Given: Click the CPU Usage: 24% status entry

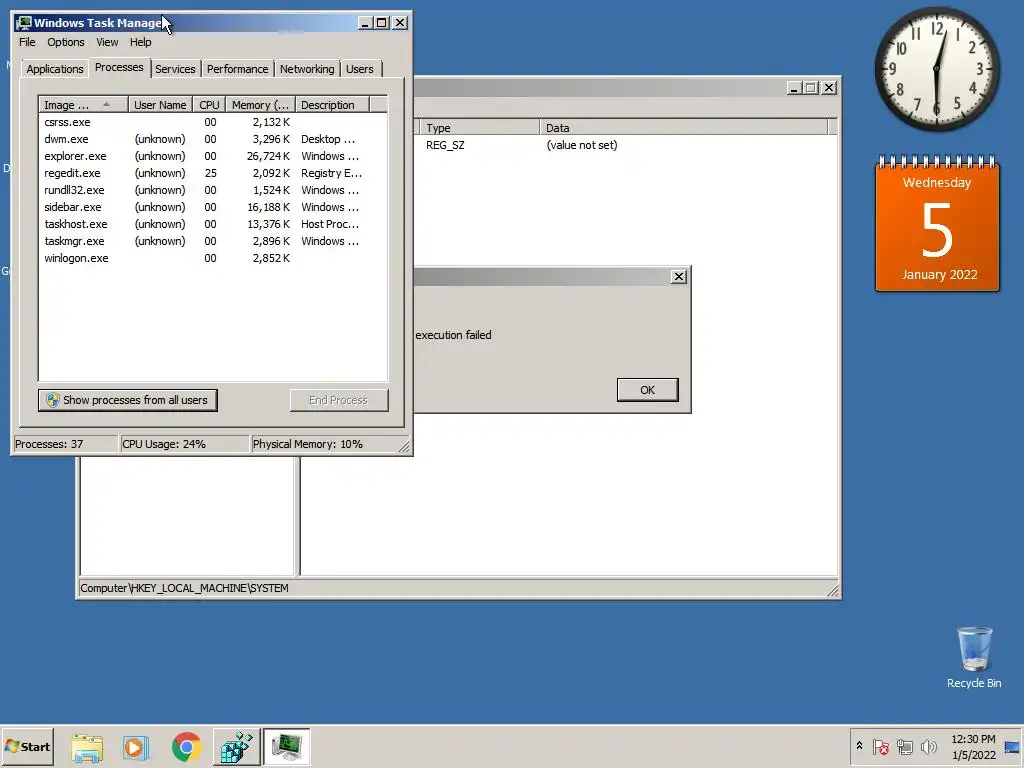Looking at the screenshot, I should [185, 444].
